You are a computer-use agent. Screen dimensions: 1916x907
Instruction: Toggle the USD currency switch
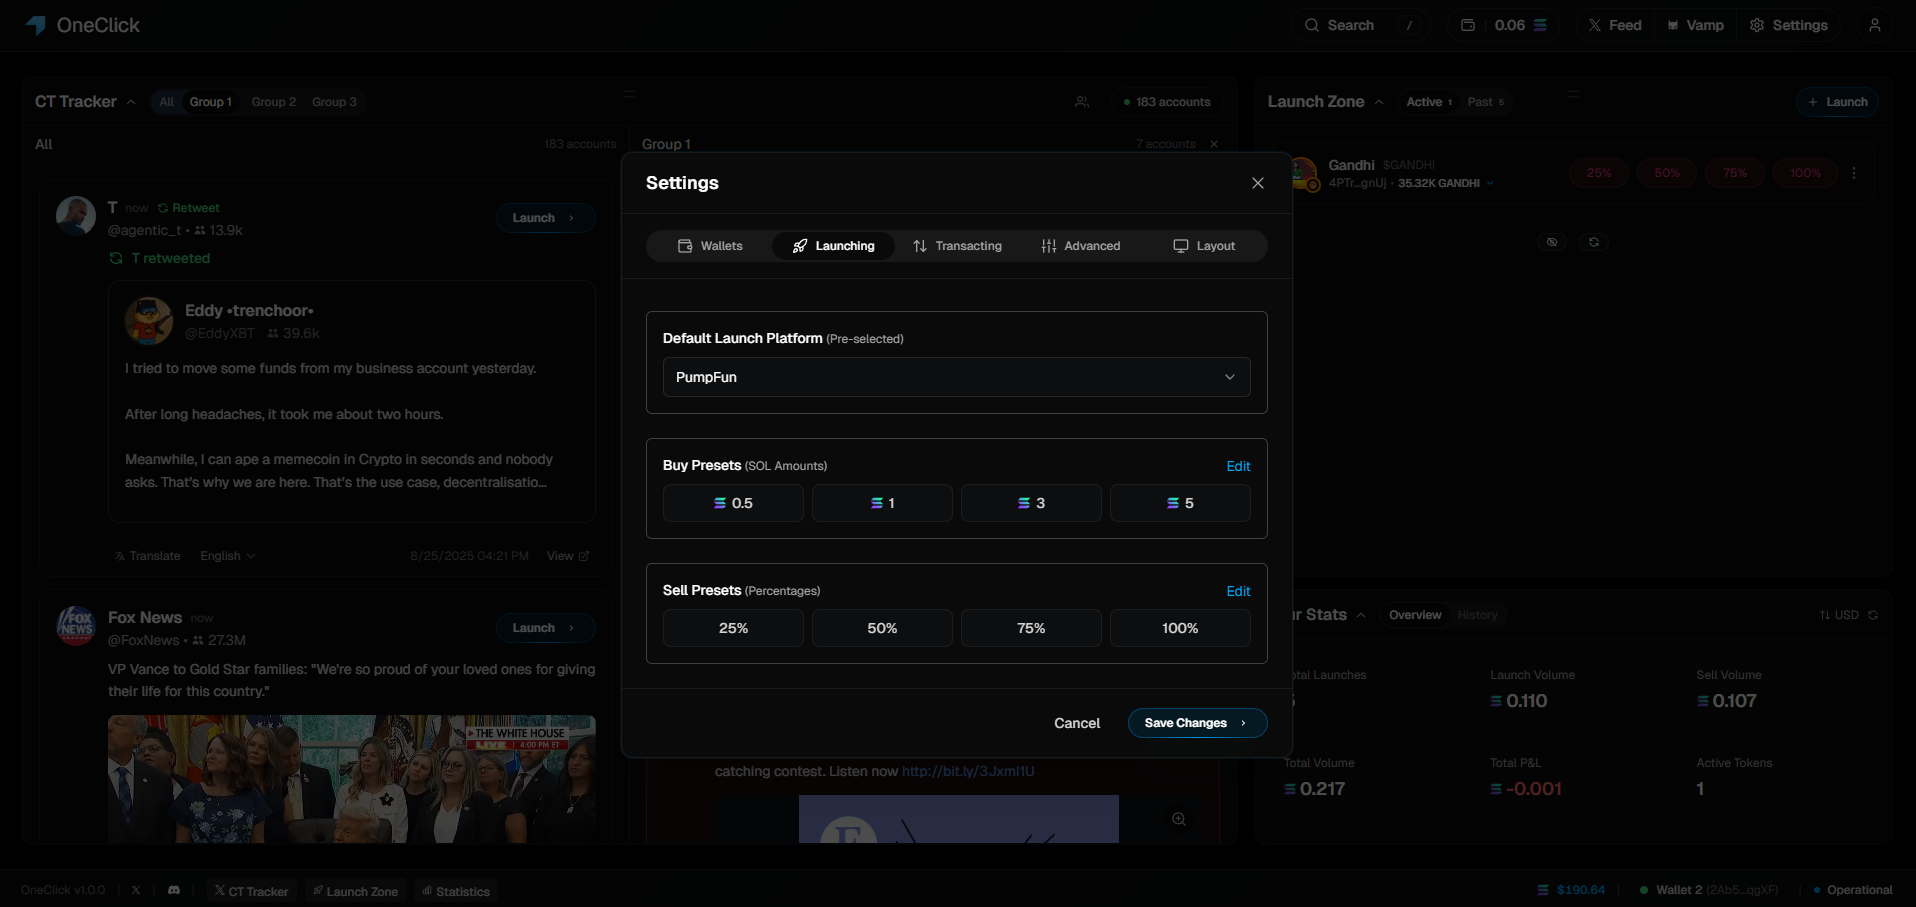point(1839,615)
